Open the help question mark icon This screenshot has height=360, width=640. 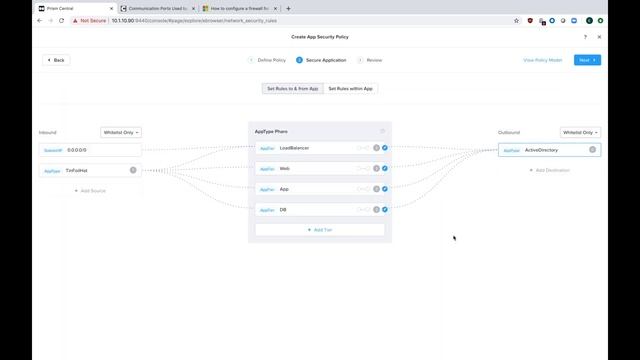point(585,37)
